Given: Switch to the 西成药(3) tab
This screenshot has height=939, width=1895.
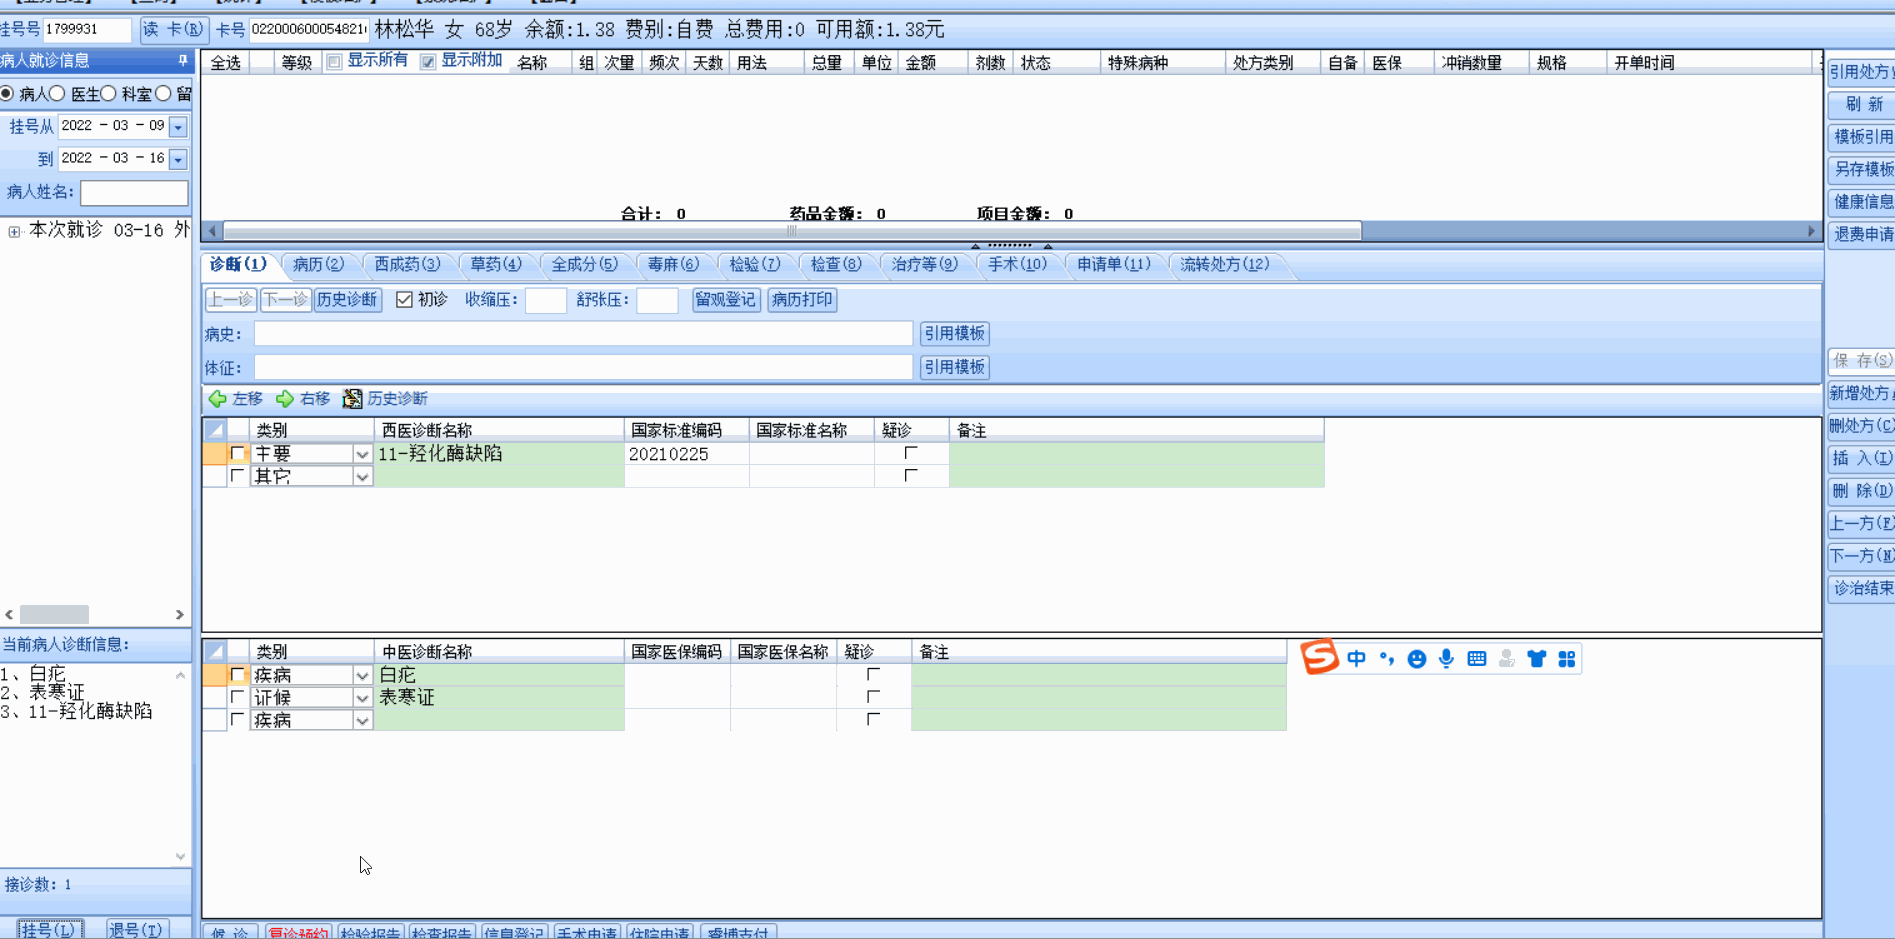Looking at the screenshot, I should point(407,264).
